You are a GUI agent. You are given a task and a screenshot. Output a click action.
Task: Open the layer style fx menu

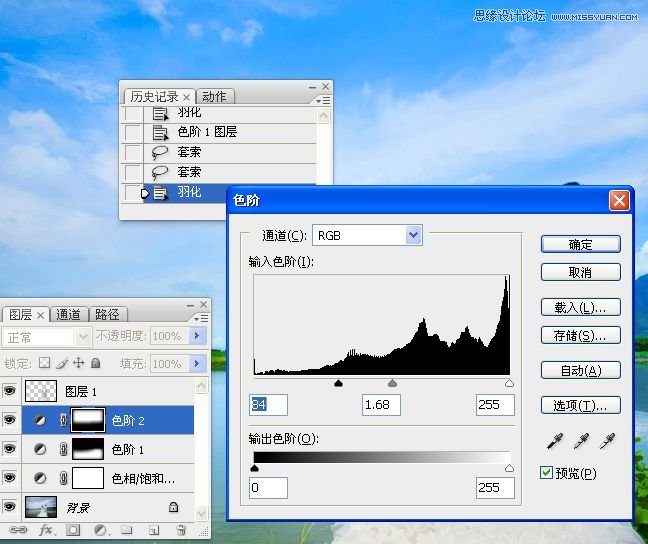coord(45,530)
